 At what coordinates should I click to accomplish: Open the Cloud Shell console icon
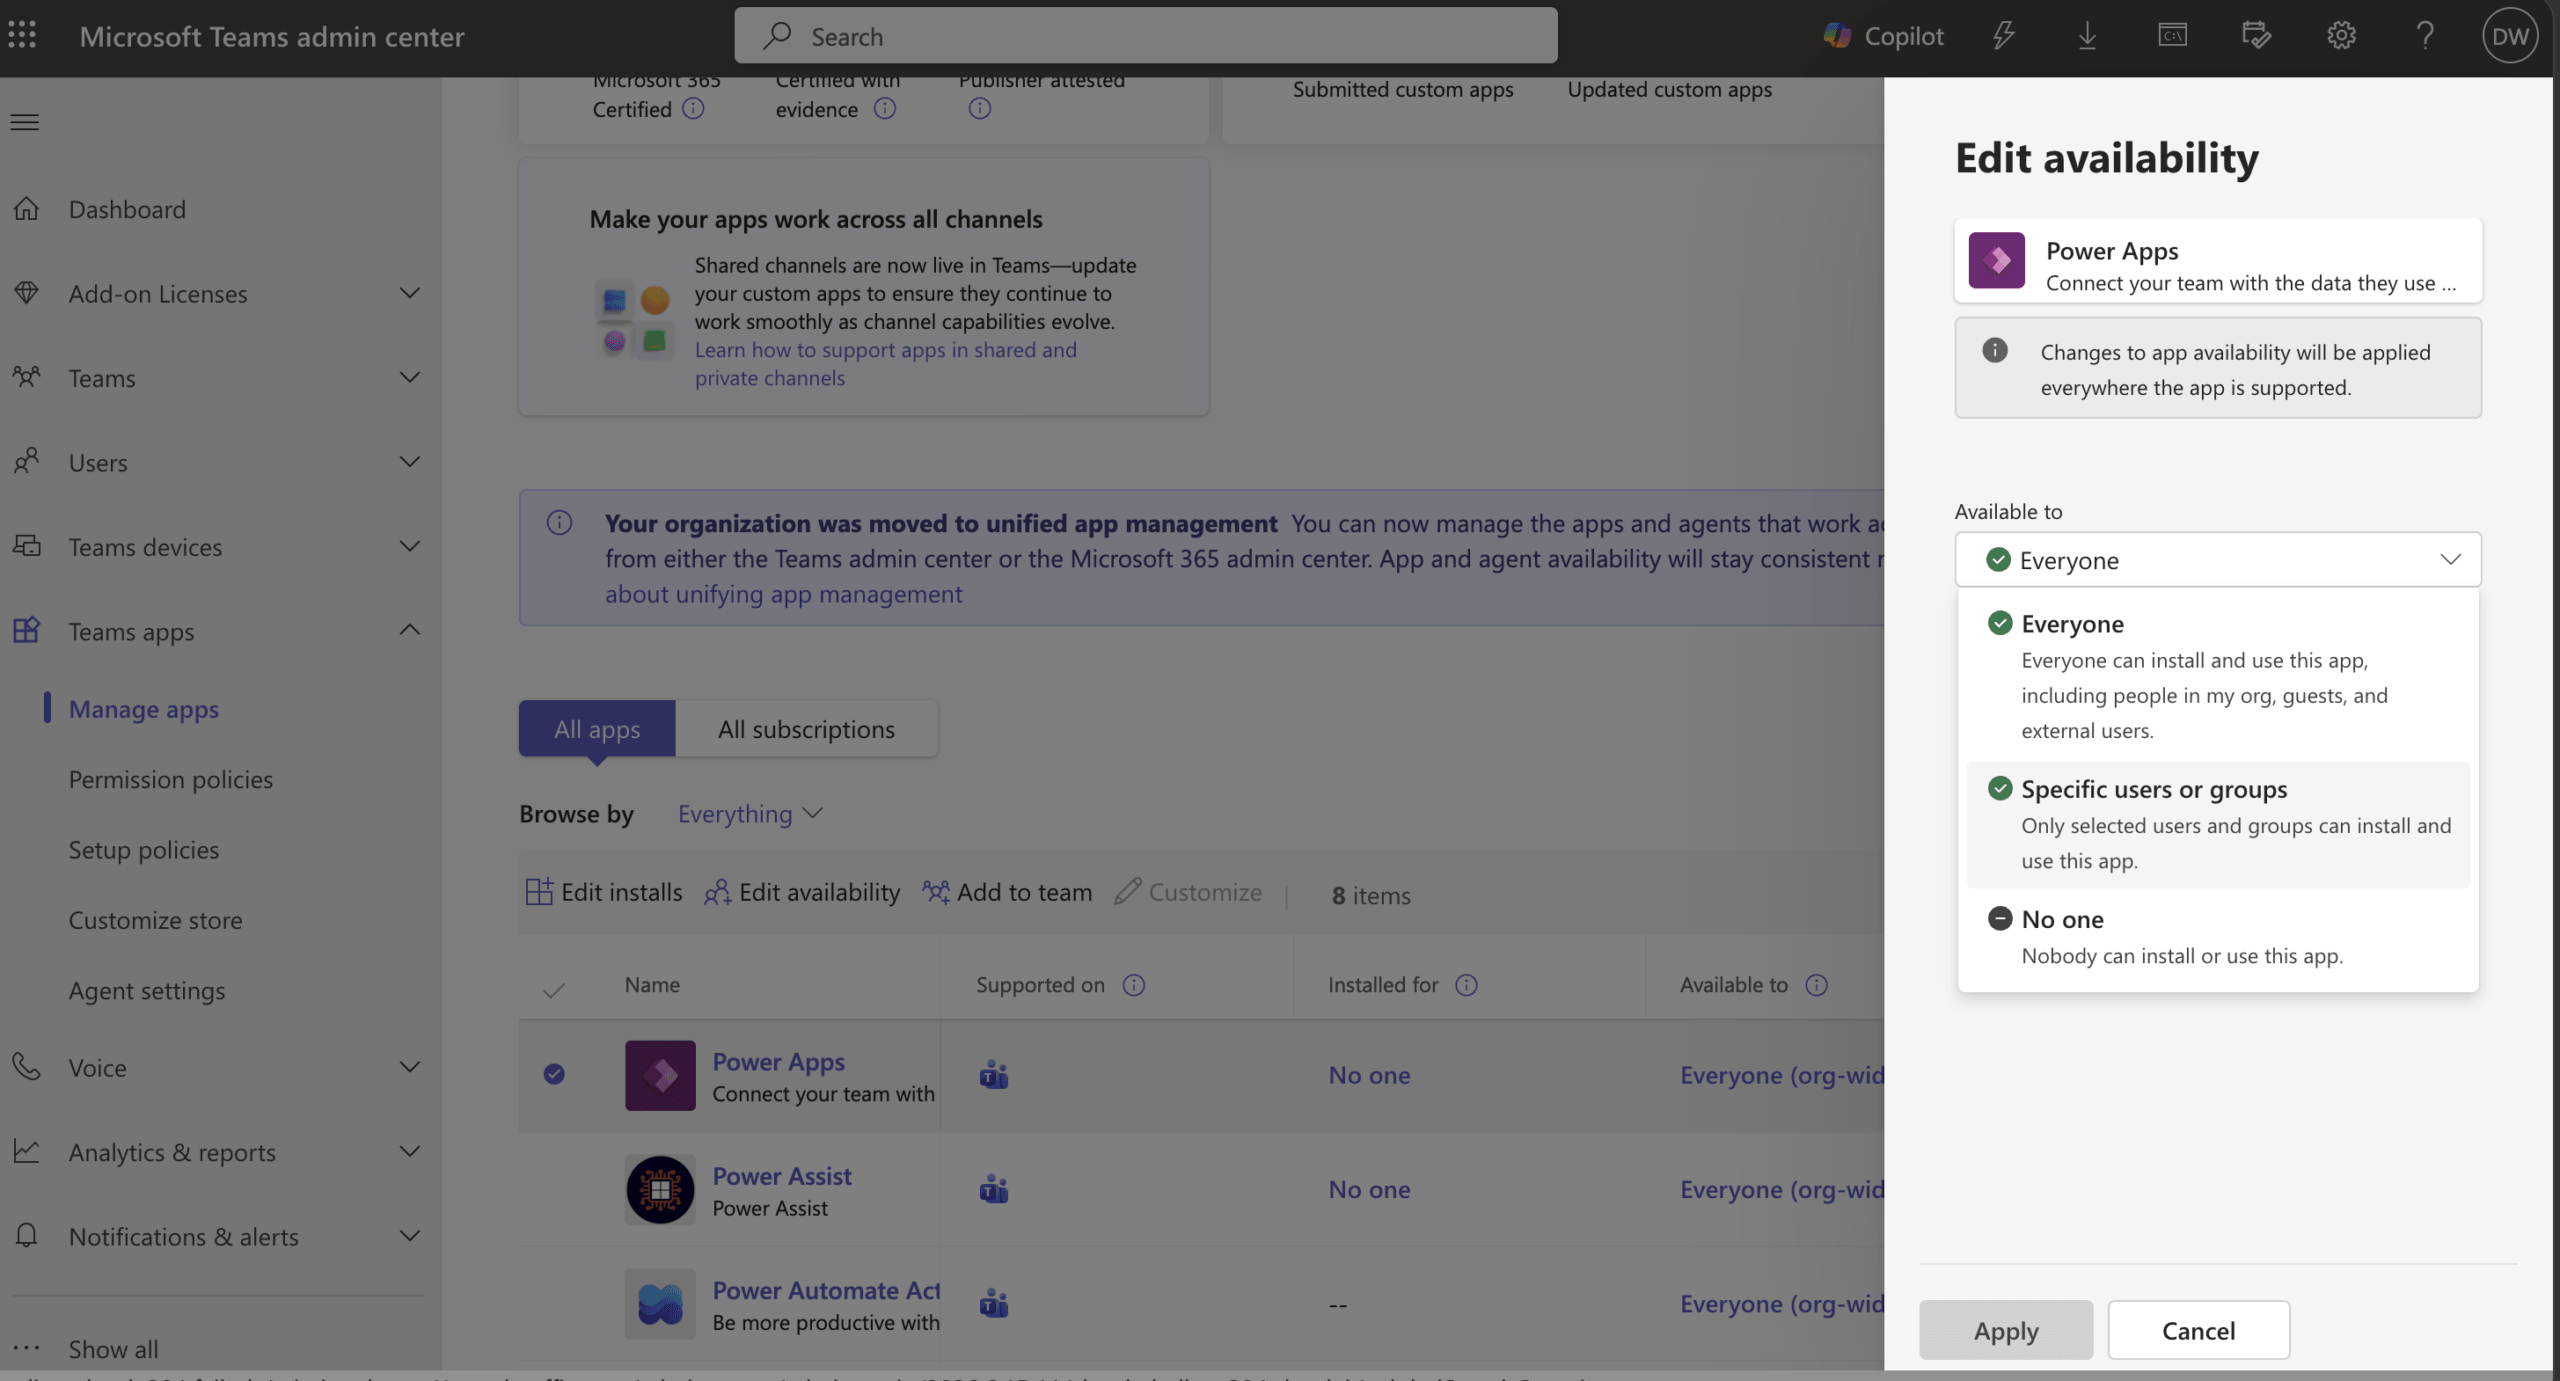point(2172,36)
